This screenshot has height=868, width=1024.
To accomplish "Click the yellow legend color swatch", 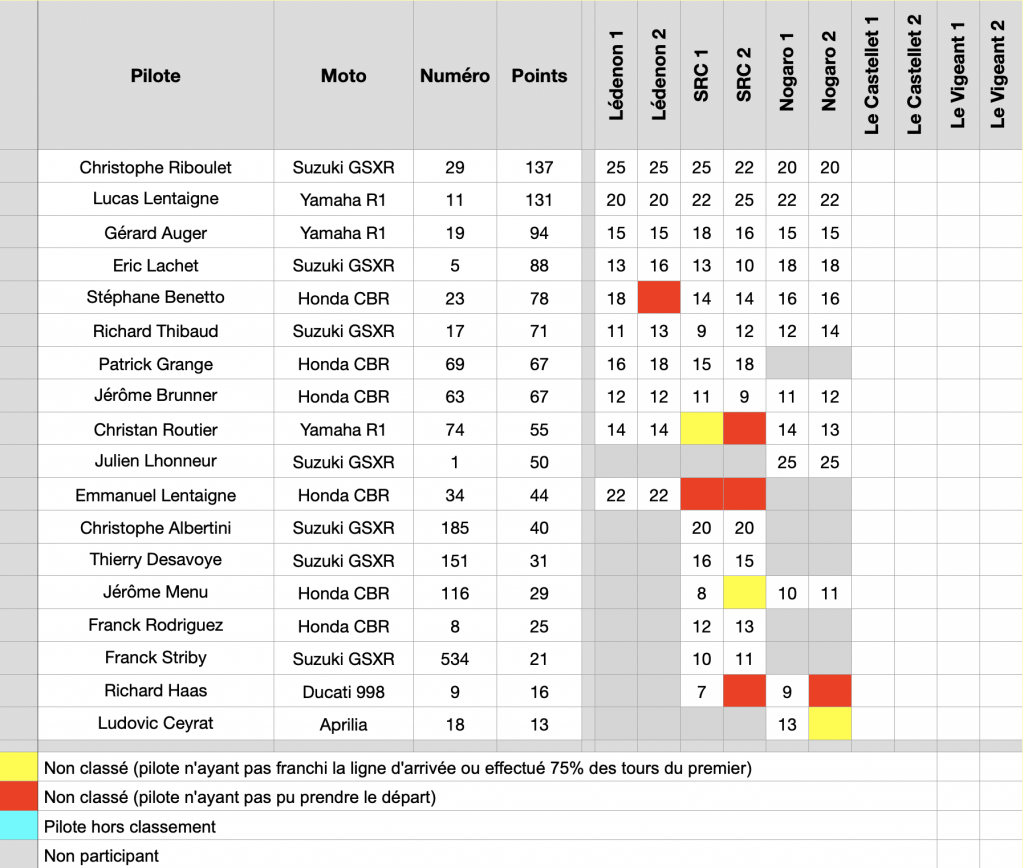I will [x=19, y=767].
